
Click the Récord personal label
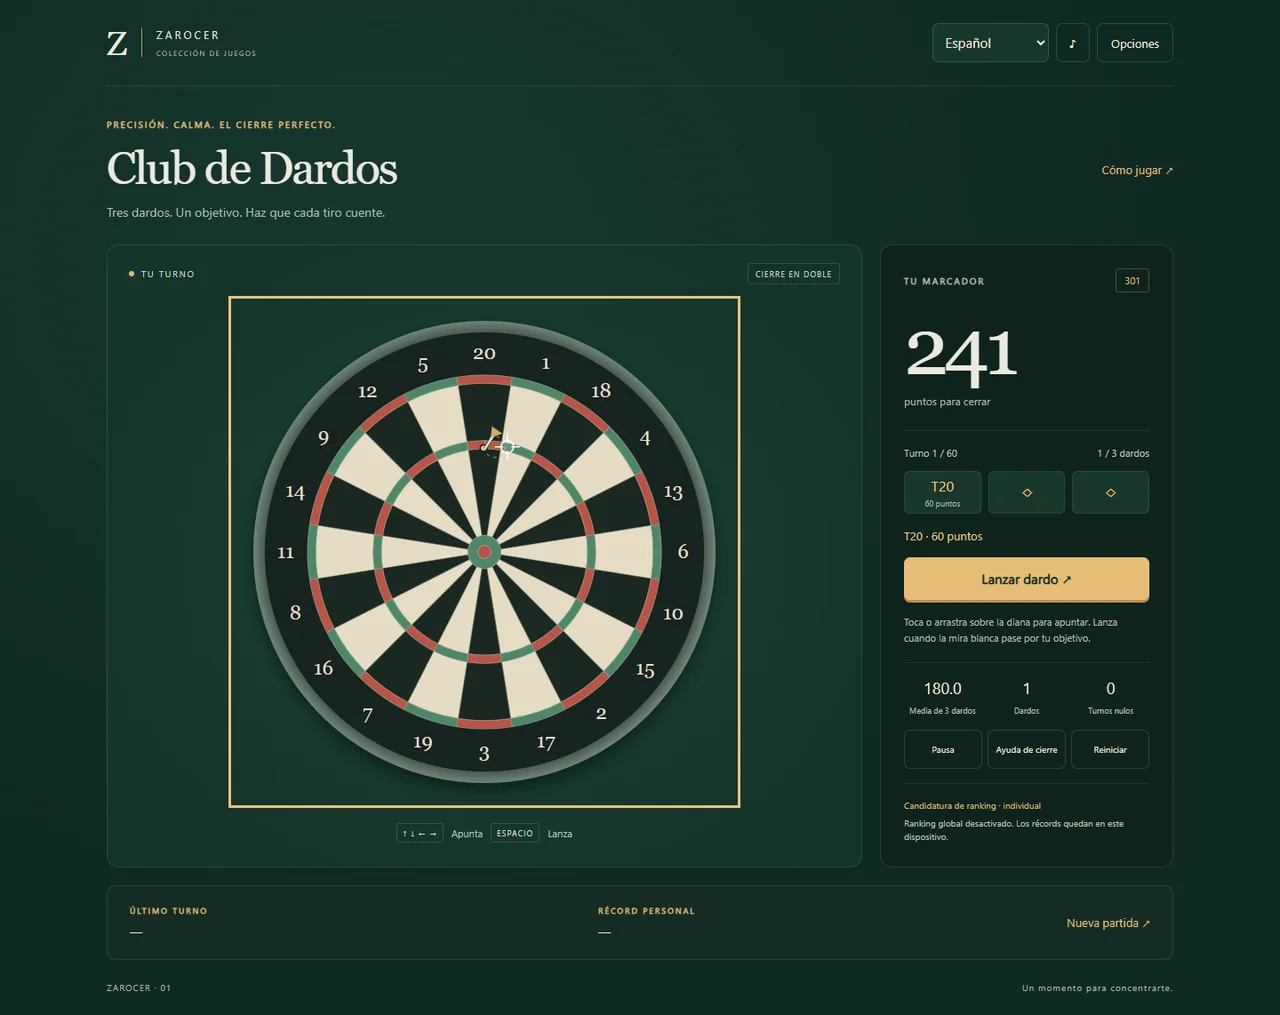pyautogui.click(x=646, y=911)
